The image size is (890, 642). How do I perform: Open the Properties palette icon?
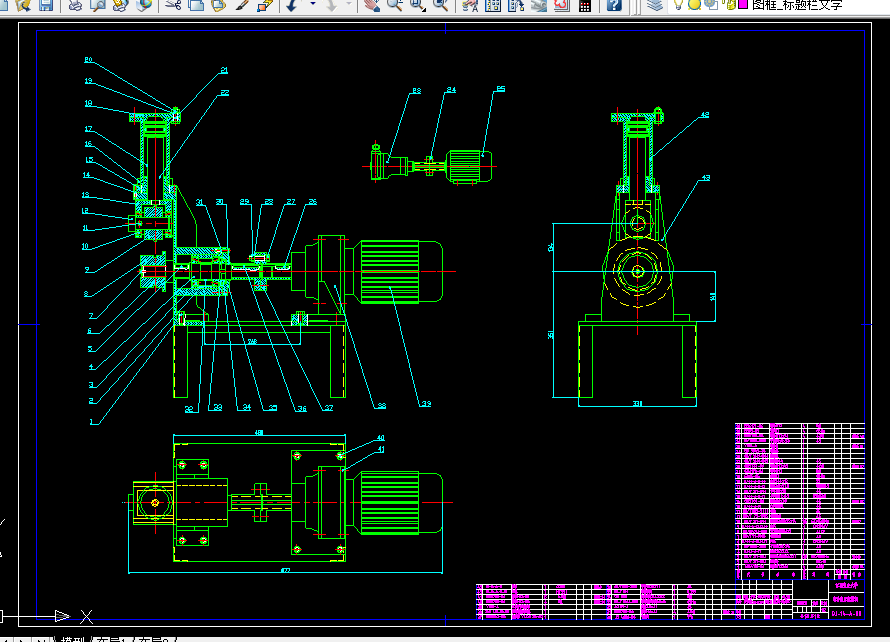click(x=470, y=5)
